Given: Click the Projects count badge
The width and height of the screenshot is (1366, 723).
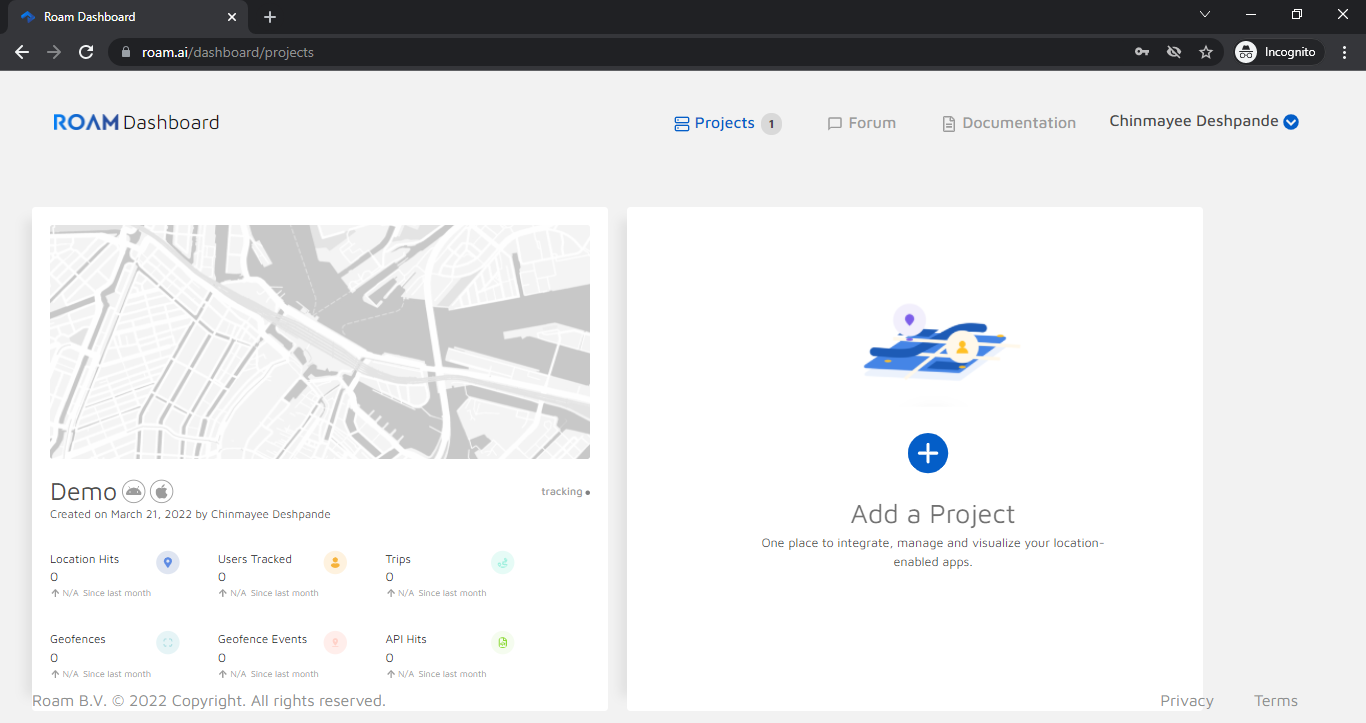Looking at the screenshot, I should (x=771, y=124).
